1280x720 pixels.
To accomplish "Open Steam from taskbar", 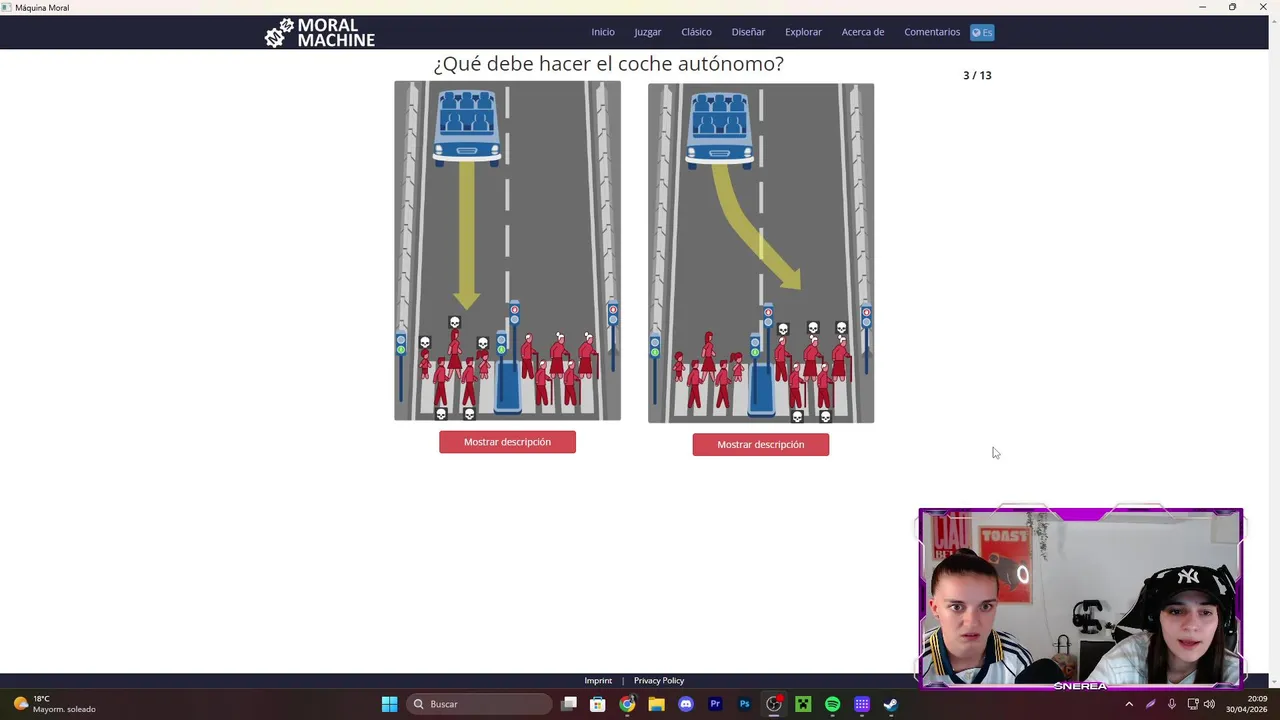I will [891, 704].
